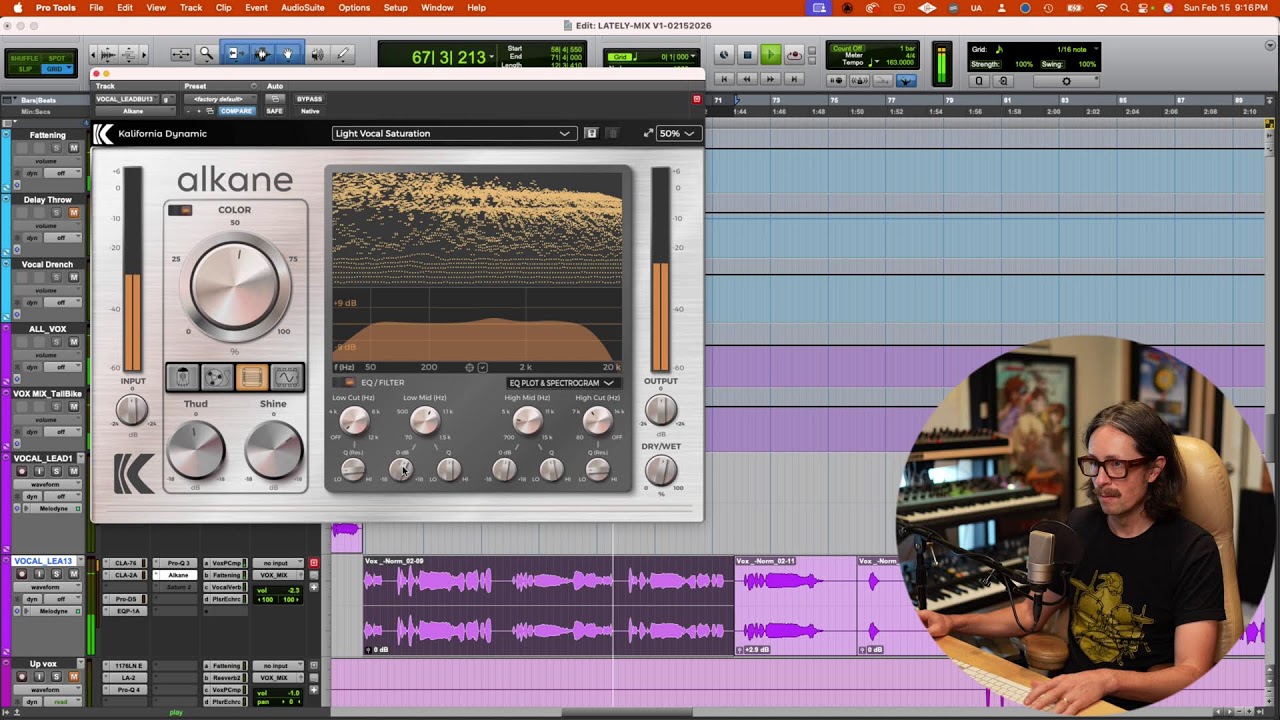Mute the Fattening track
Image resolution: width=1280 pixels, height=720 pixels.
tap(73, 148)
